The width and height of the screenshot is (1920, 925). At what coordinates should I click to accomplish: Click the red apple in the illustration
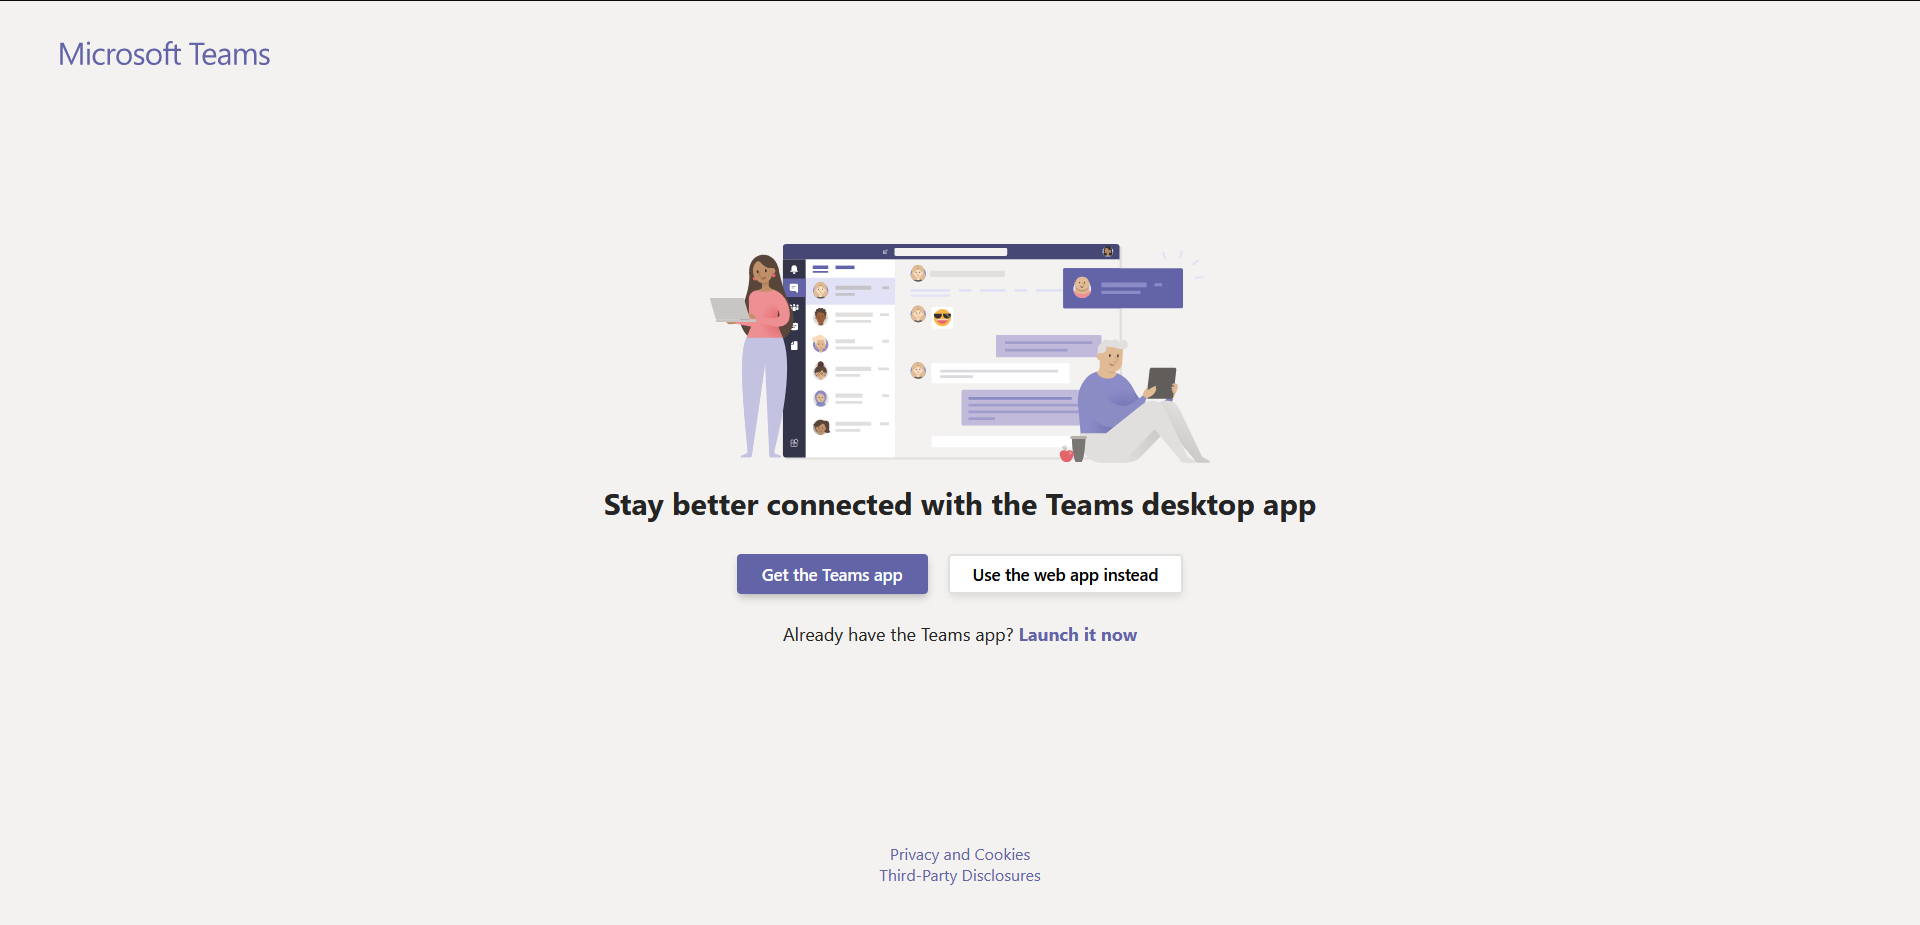(x=1066, y=455)
